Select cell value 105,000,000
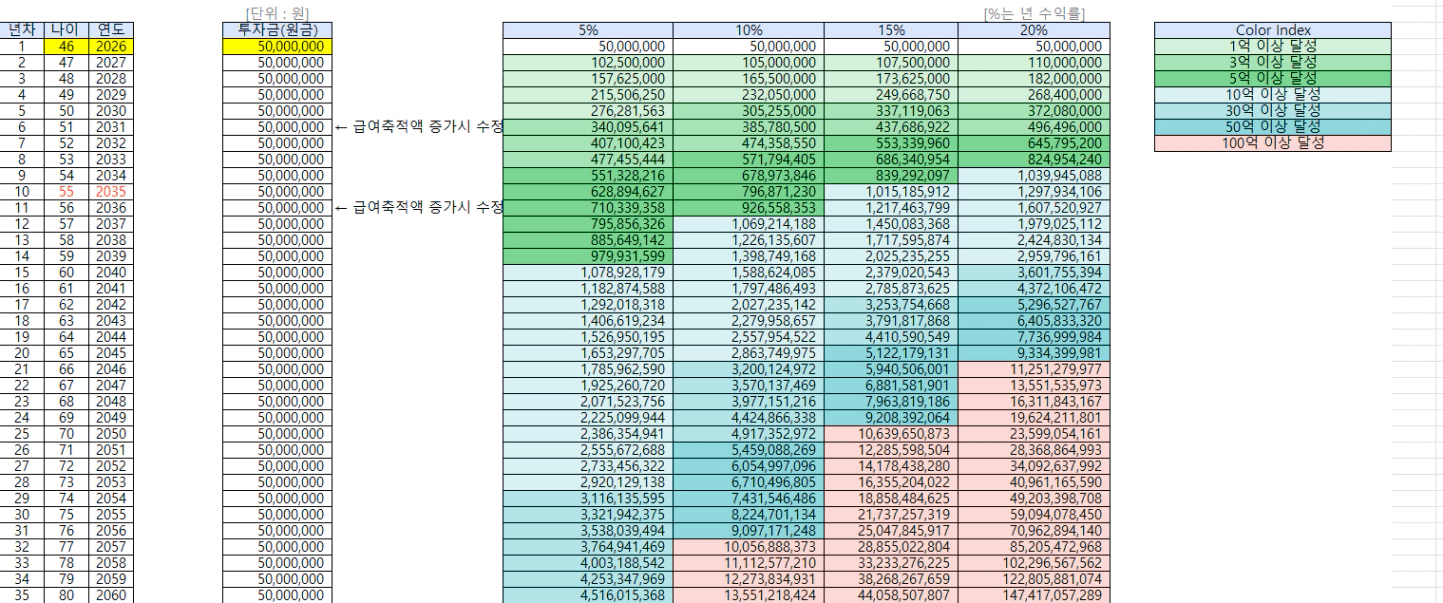Viewport: 1443px width, 603px height. (746, 62)
